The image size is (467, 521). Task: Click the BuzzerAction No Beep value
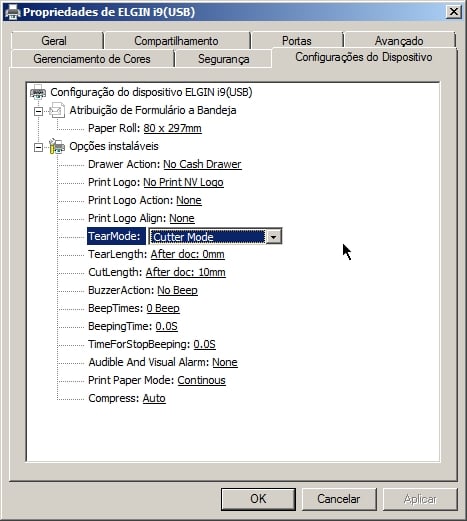[x=177, y=290]
